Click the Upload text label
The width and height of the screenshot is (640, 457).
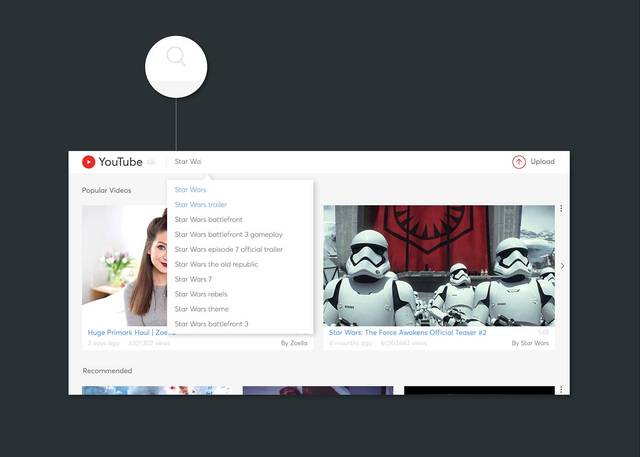pyautogui.click(x=542, y=162)
